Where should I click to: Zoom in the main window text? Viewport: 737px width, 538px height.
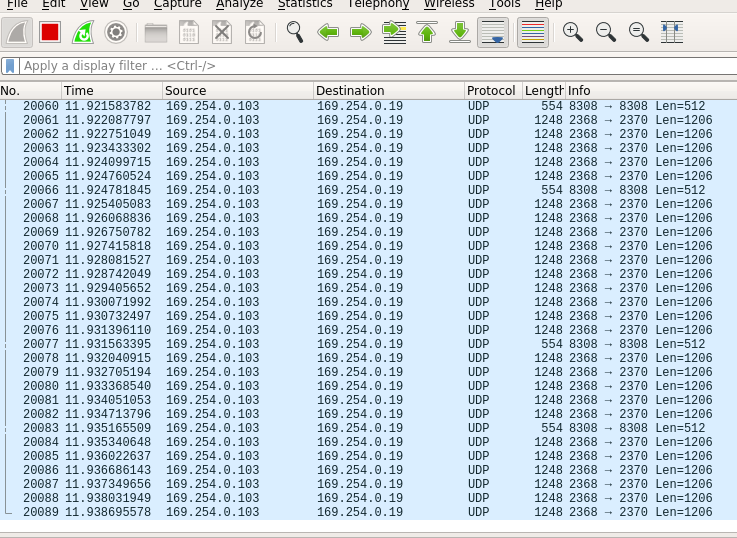point(572,32)
